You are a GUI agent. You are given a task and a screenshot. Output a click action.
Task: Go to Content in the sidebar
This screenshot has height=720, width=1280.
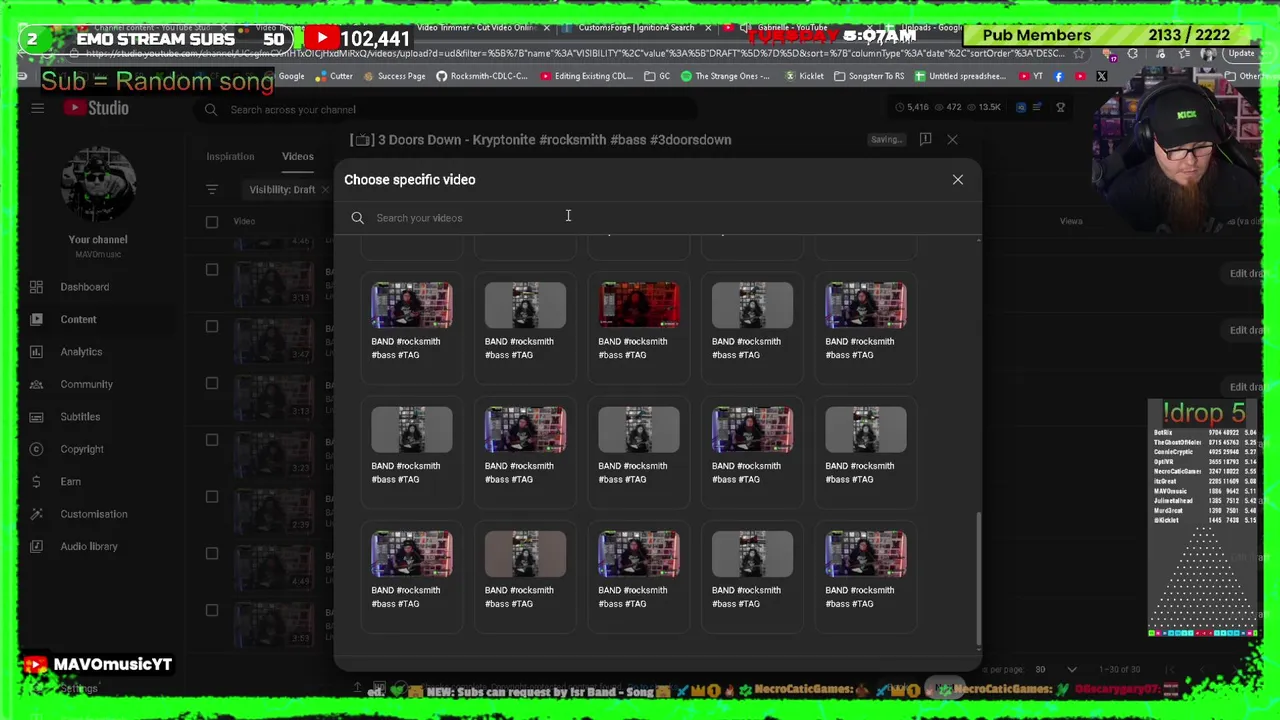point(78,319)
